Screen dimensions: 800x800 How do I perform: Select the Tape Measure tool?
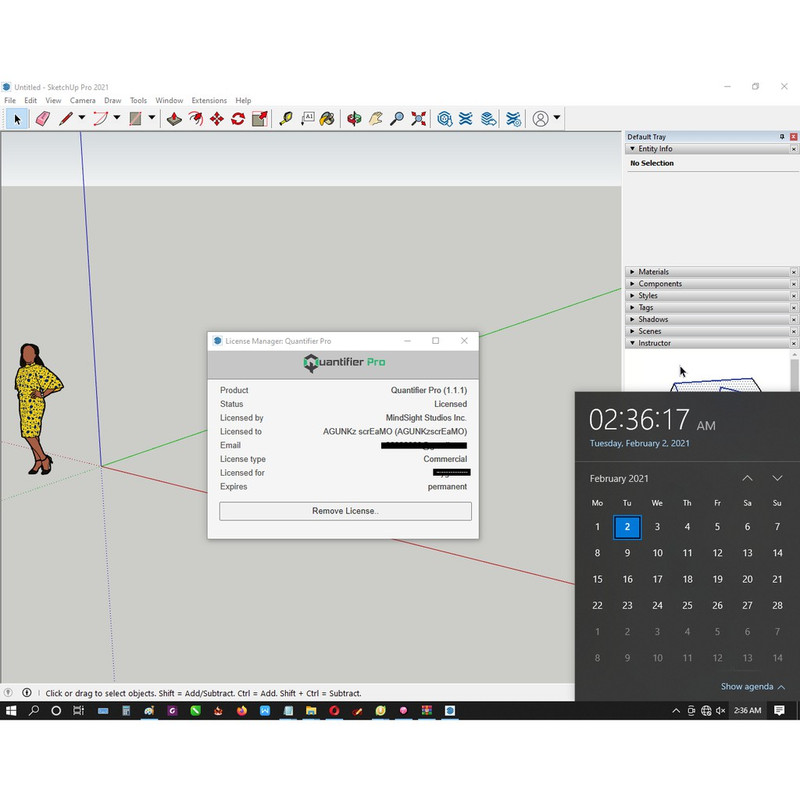(x=286, y=119)
